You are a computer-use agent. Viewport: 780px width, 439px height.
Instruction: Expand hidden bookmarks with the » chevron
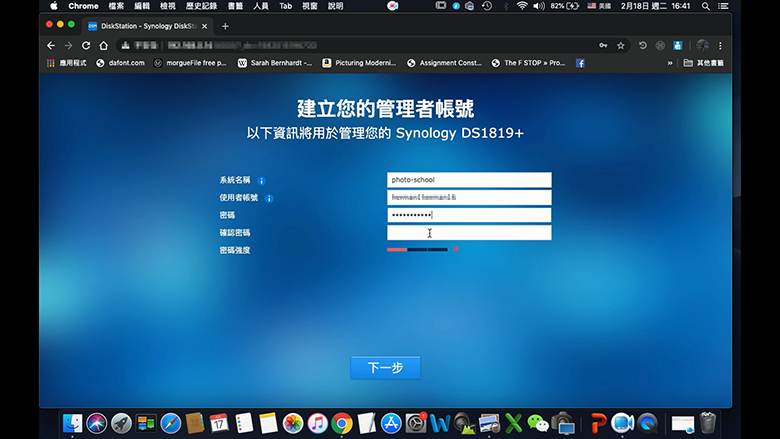pos(670,63)
